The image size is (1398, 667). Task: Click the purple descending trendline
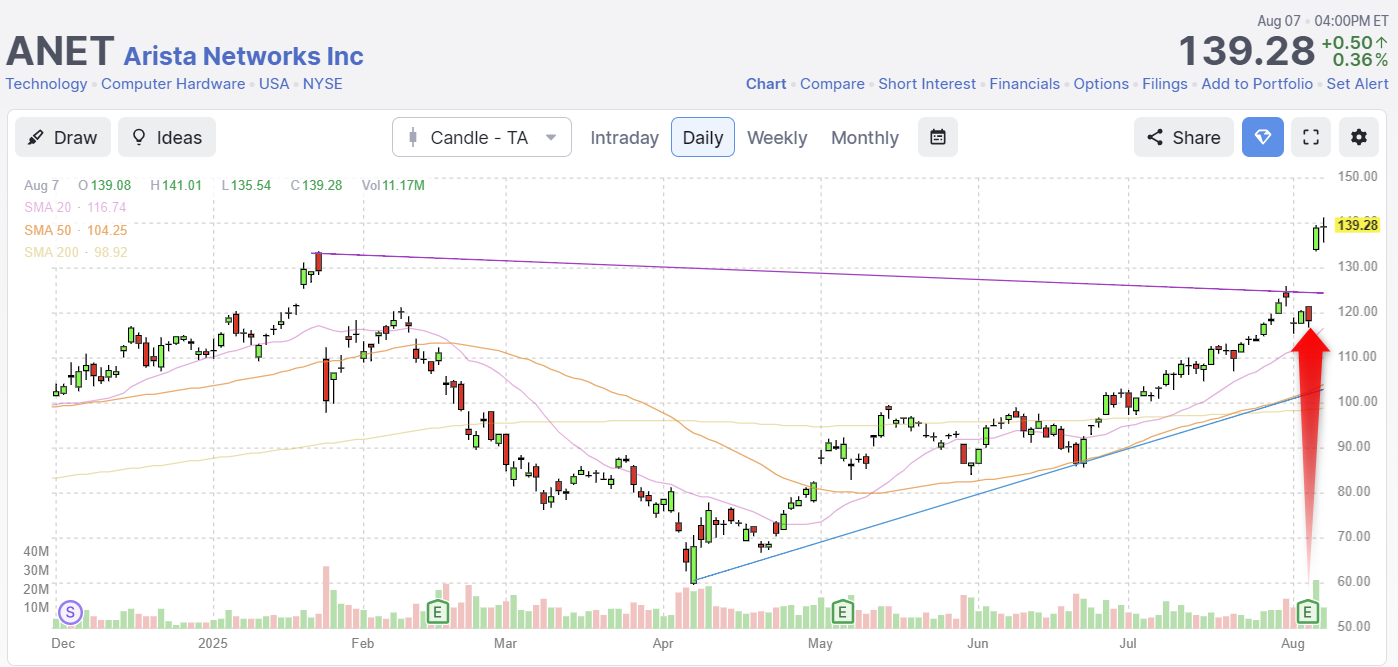820,273
